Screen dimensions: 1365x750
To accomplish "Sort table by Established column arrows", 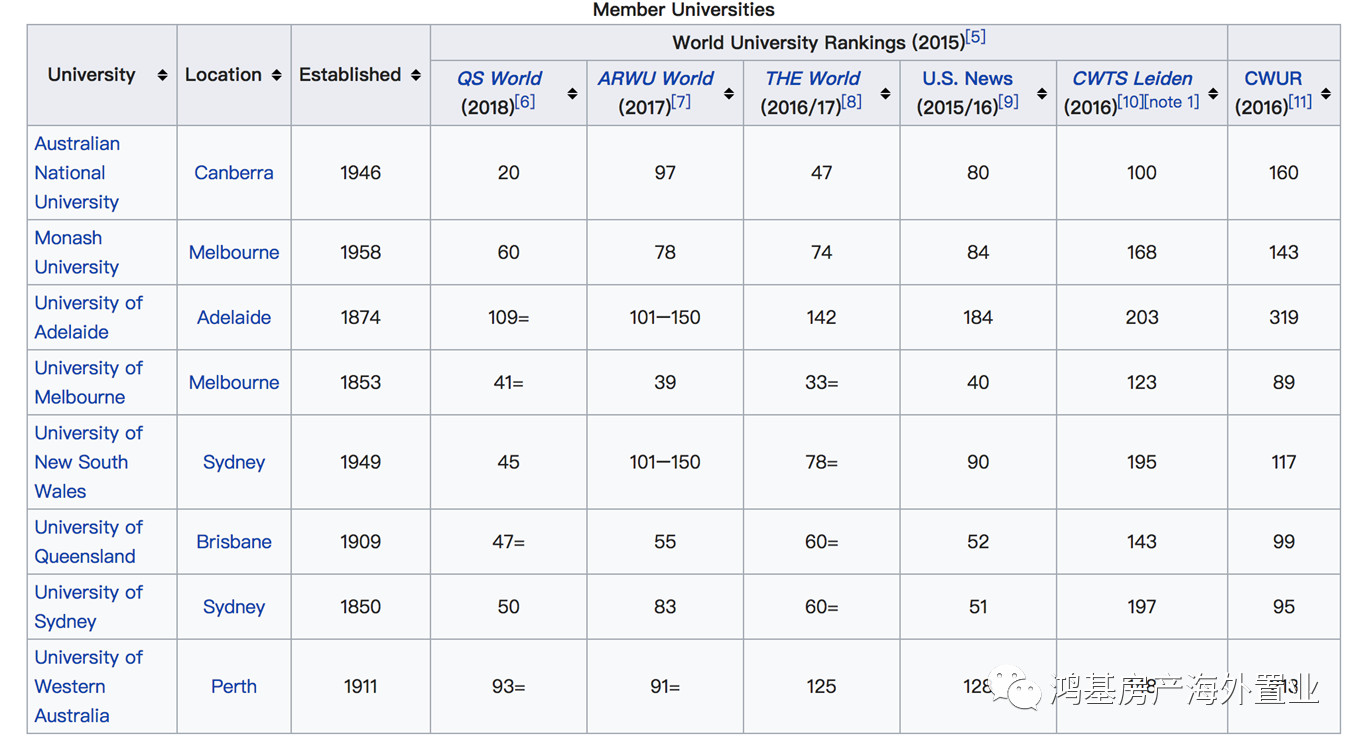I will (416, 75).
